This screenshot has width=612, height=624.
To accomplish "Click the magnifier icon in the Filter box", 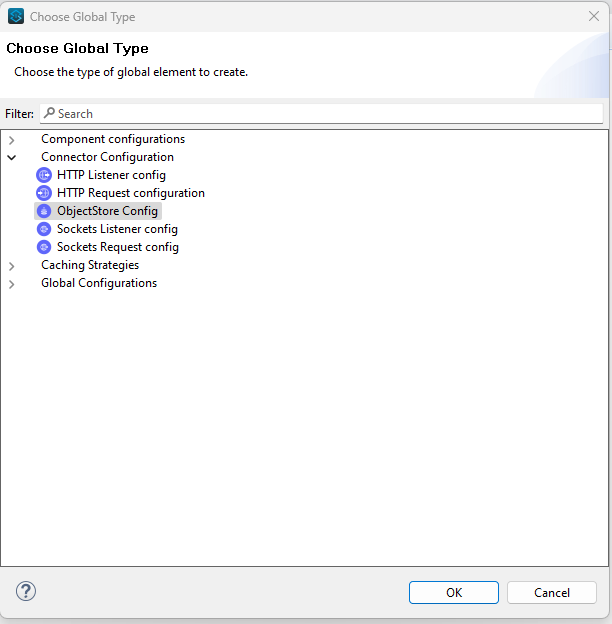I will pyautogui.click(x=49, y=114).
